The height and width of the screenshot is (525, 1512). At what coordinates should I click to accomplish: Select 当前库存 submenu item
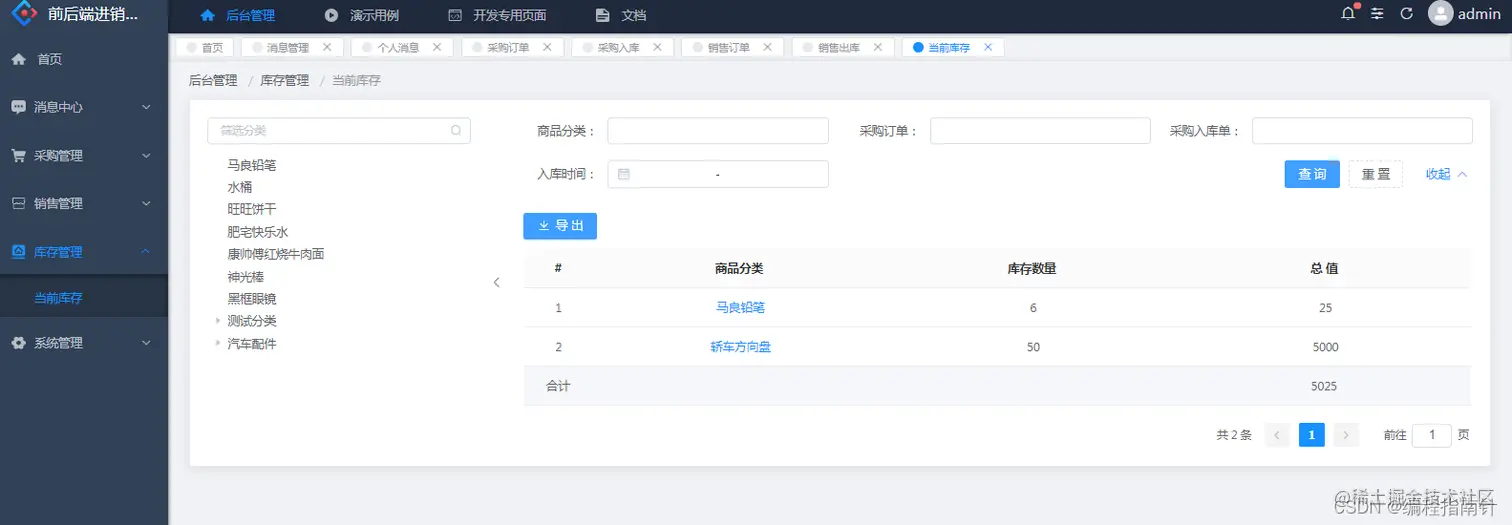(84, 298)
